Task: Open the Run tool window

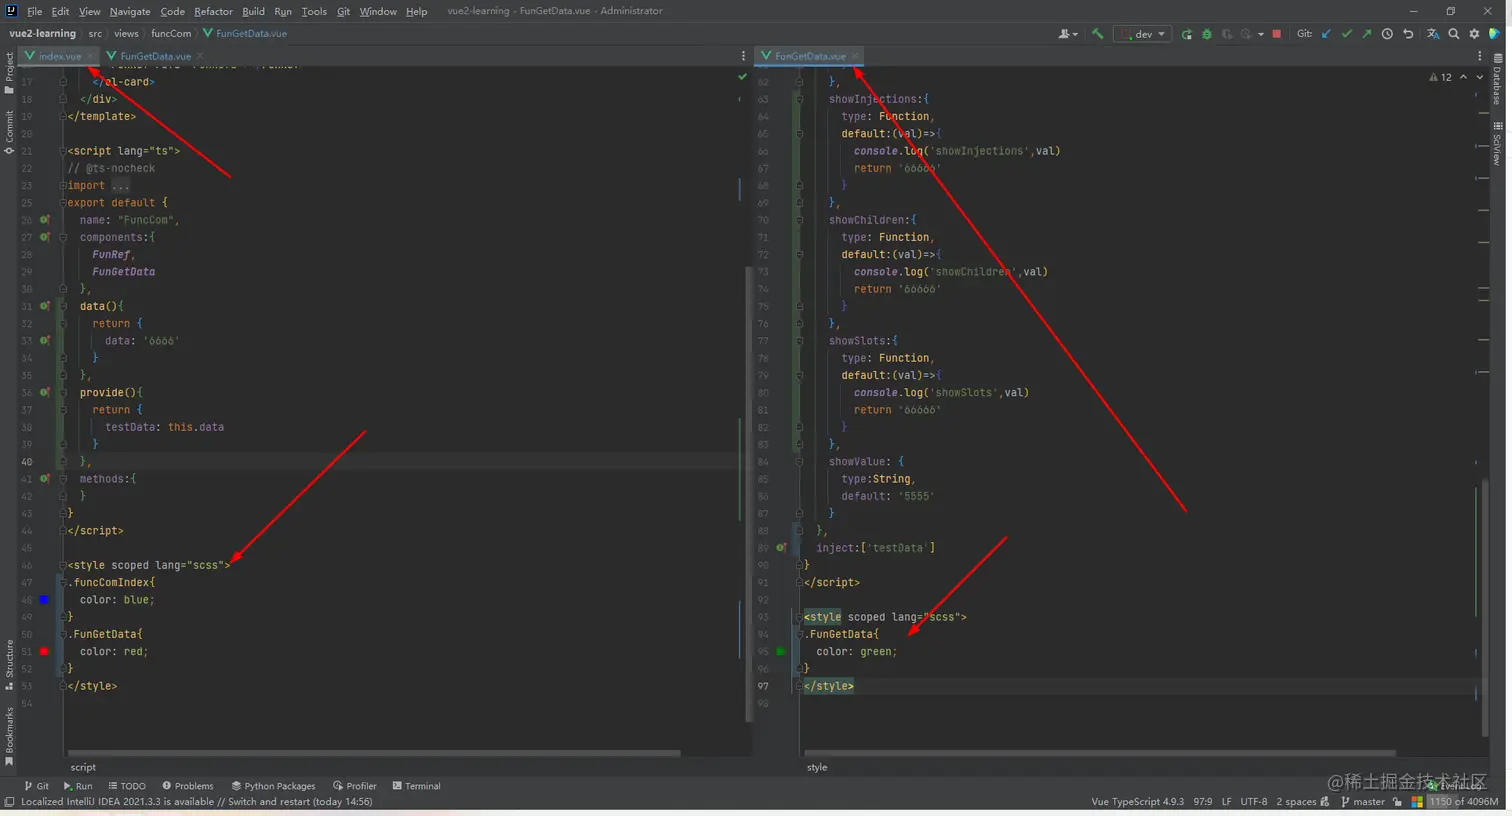Action: pyautogui.click(x=78, y=786)
